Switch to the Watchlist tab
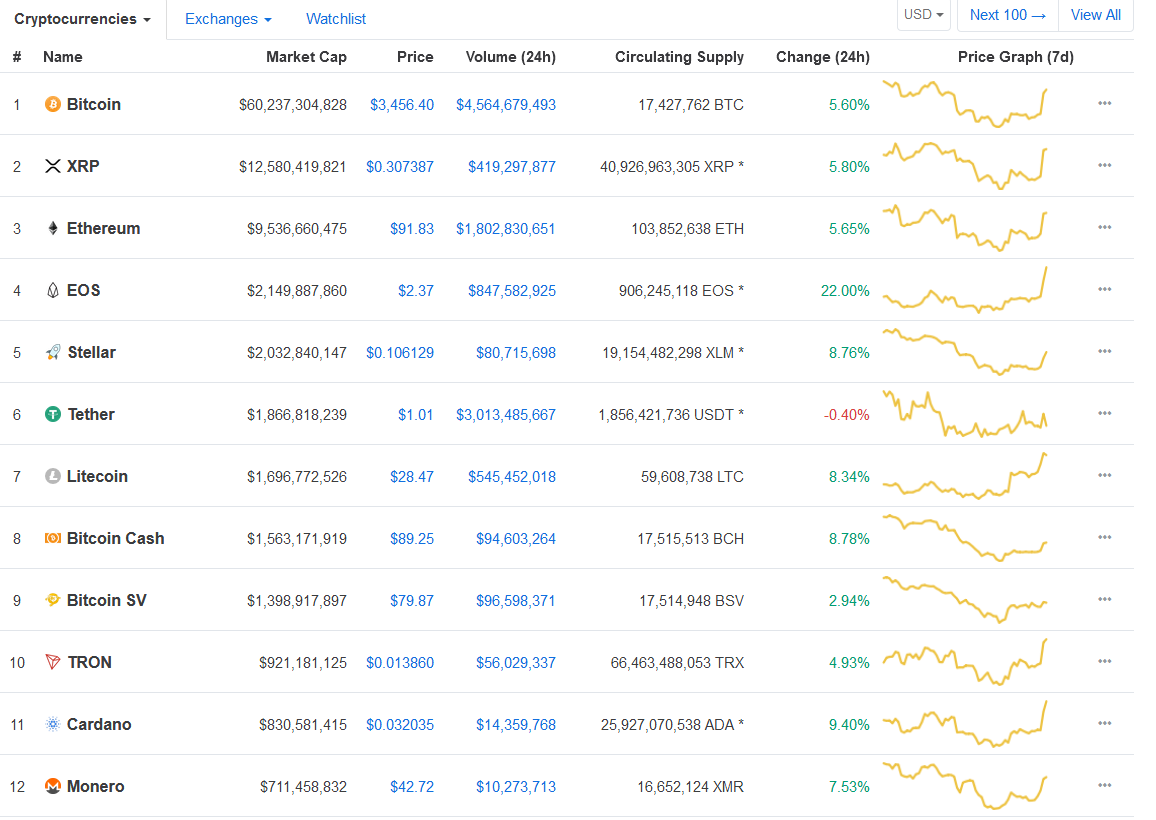 point(335,19)
